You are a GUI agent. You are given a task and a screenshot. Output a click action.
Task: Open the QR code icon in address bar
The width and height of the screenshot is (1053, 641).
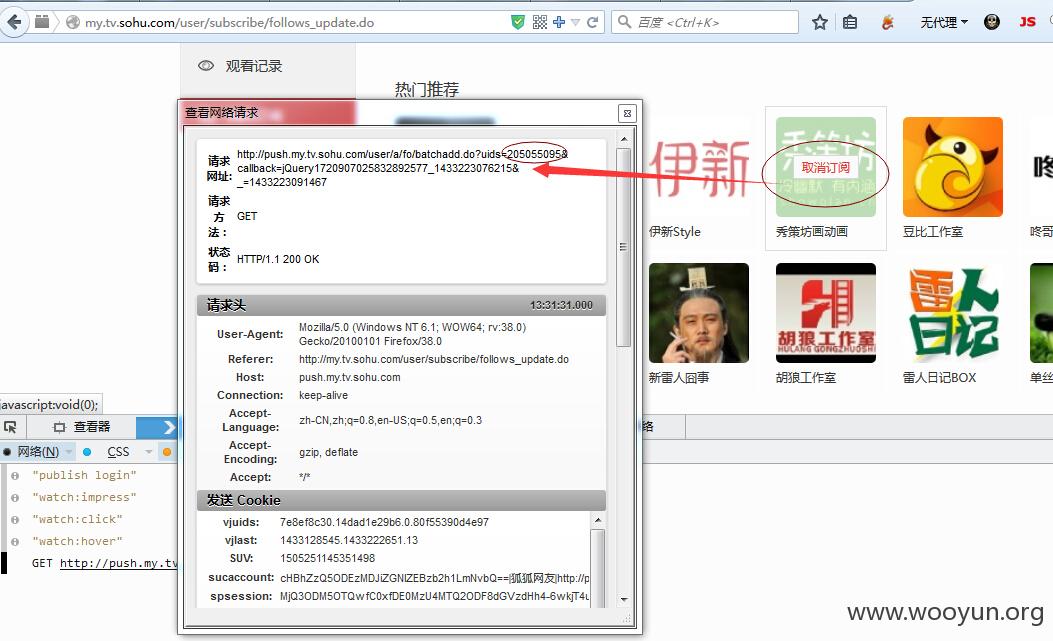[x=540, y=22]
